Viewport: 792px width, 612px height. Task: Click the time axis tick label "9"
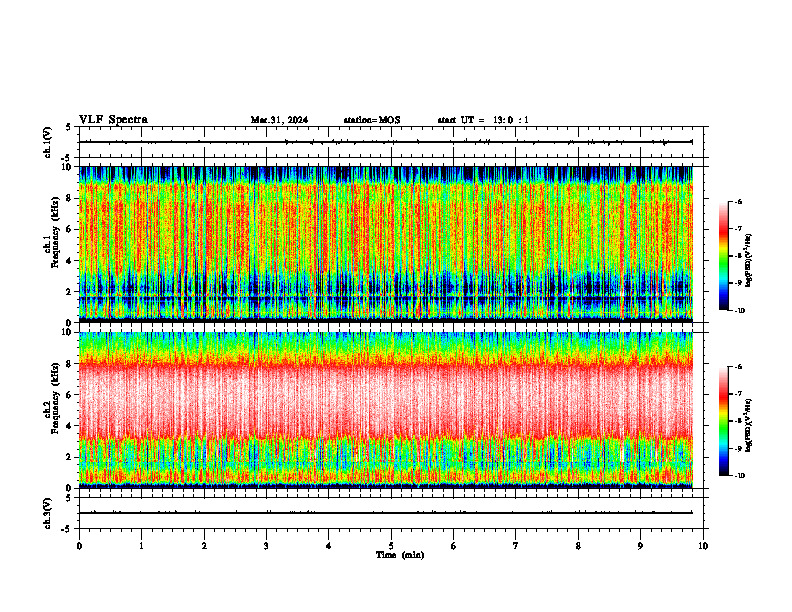tap(640, 546)
